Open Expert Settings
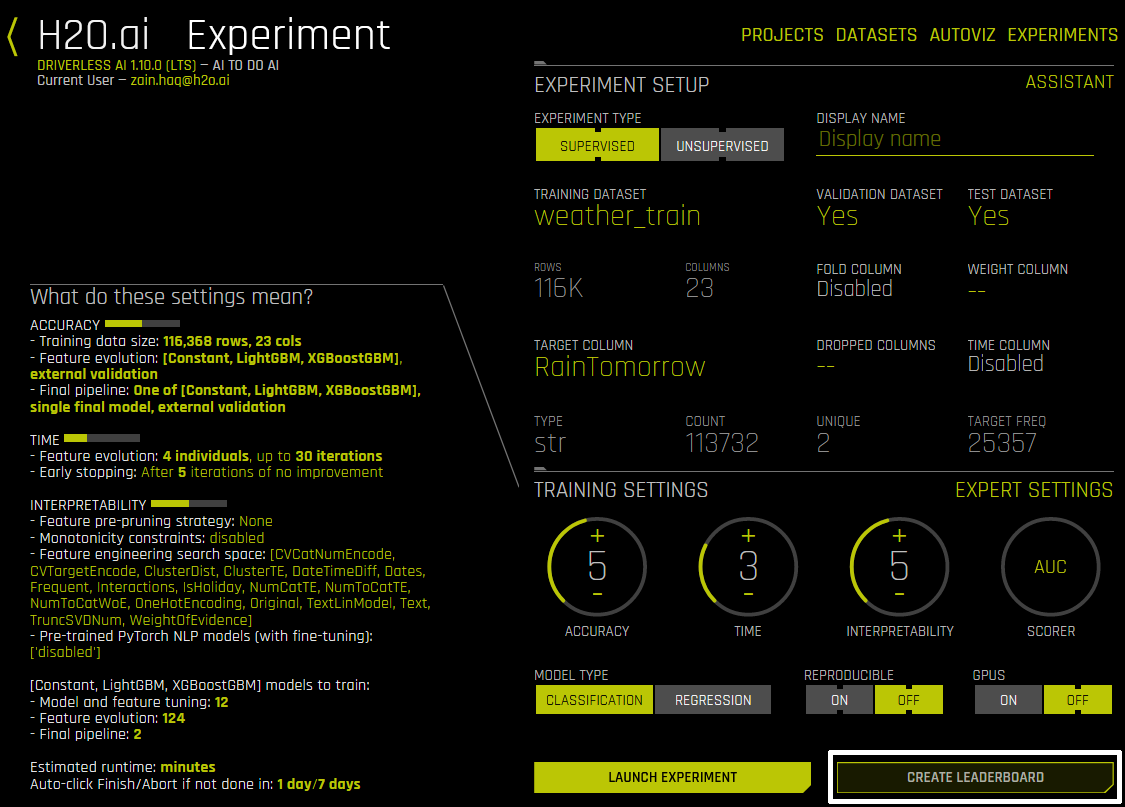This screenshot has width=1125, height=807. tap(1034, 490)
